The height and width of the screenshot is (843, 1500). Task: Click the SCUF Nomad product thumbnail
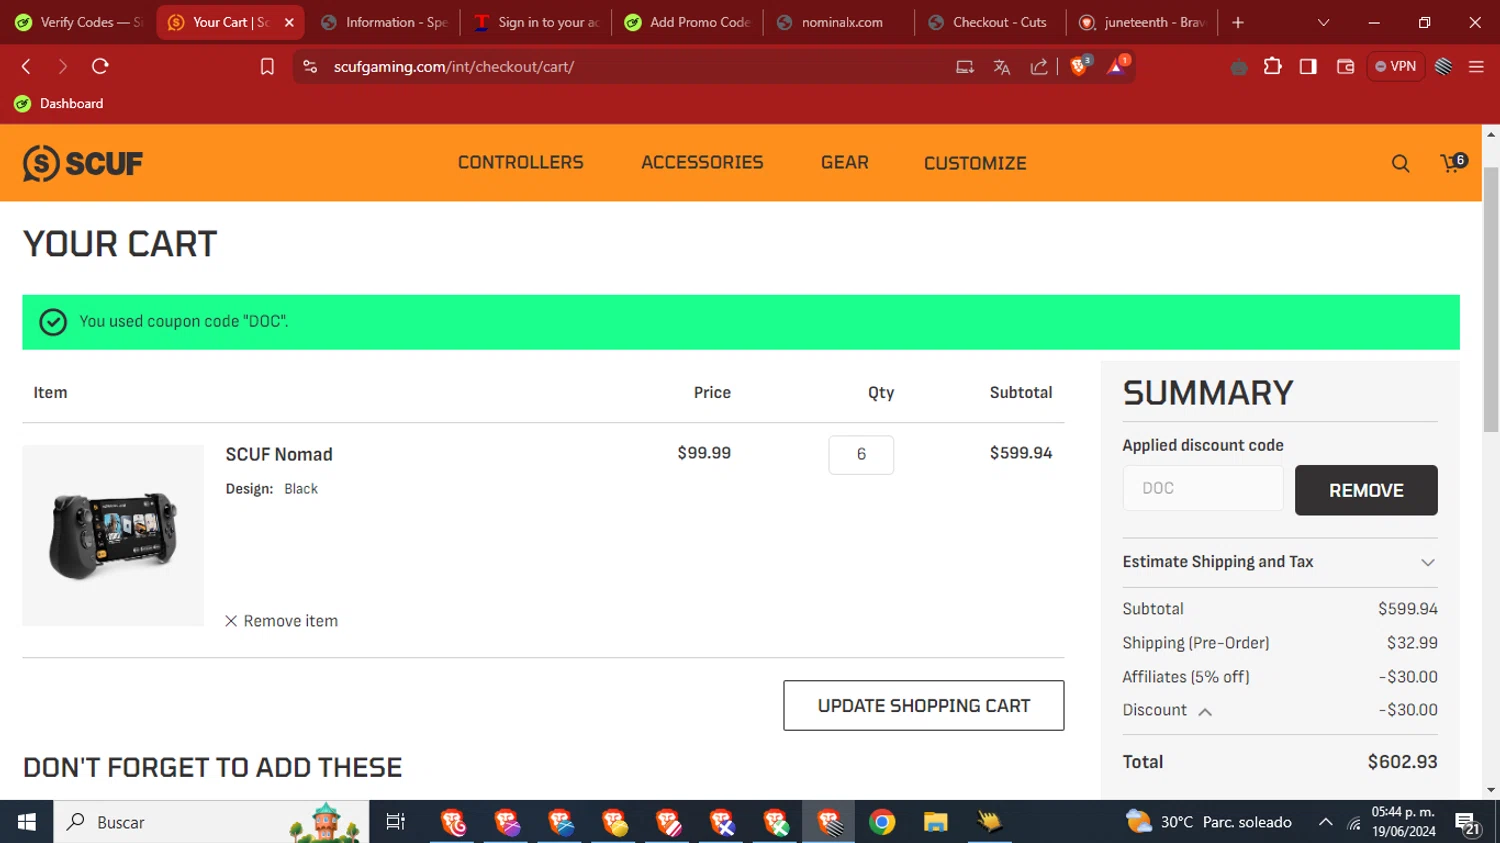(113, 535)
